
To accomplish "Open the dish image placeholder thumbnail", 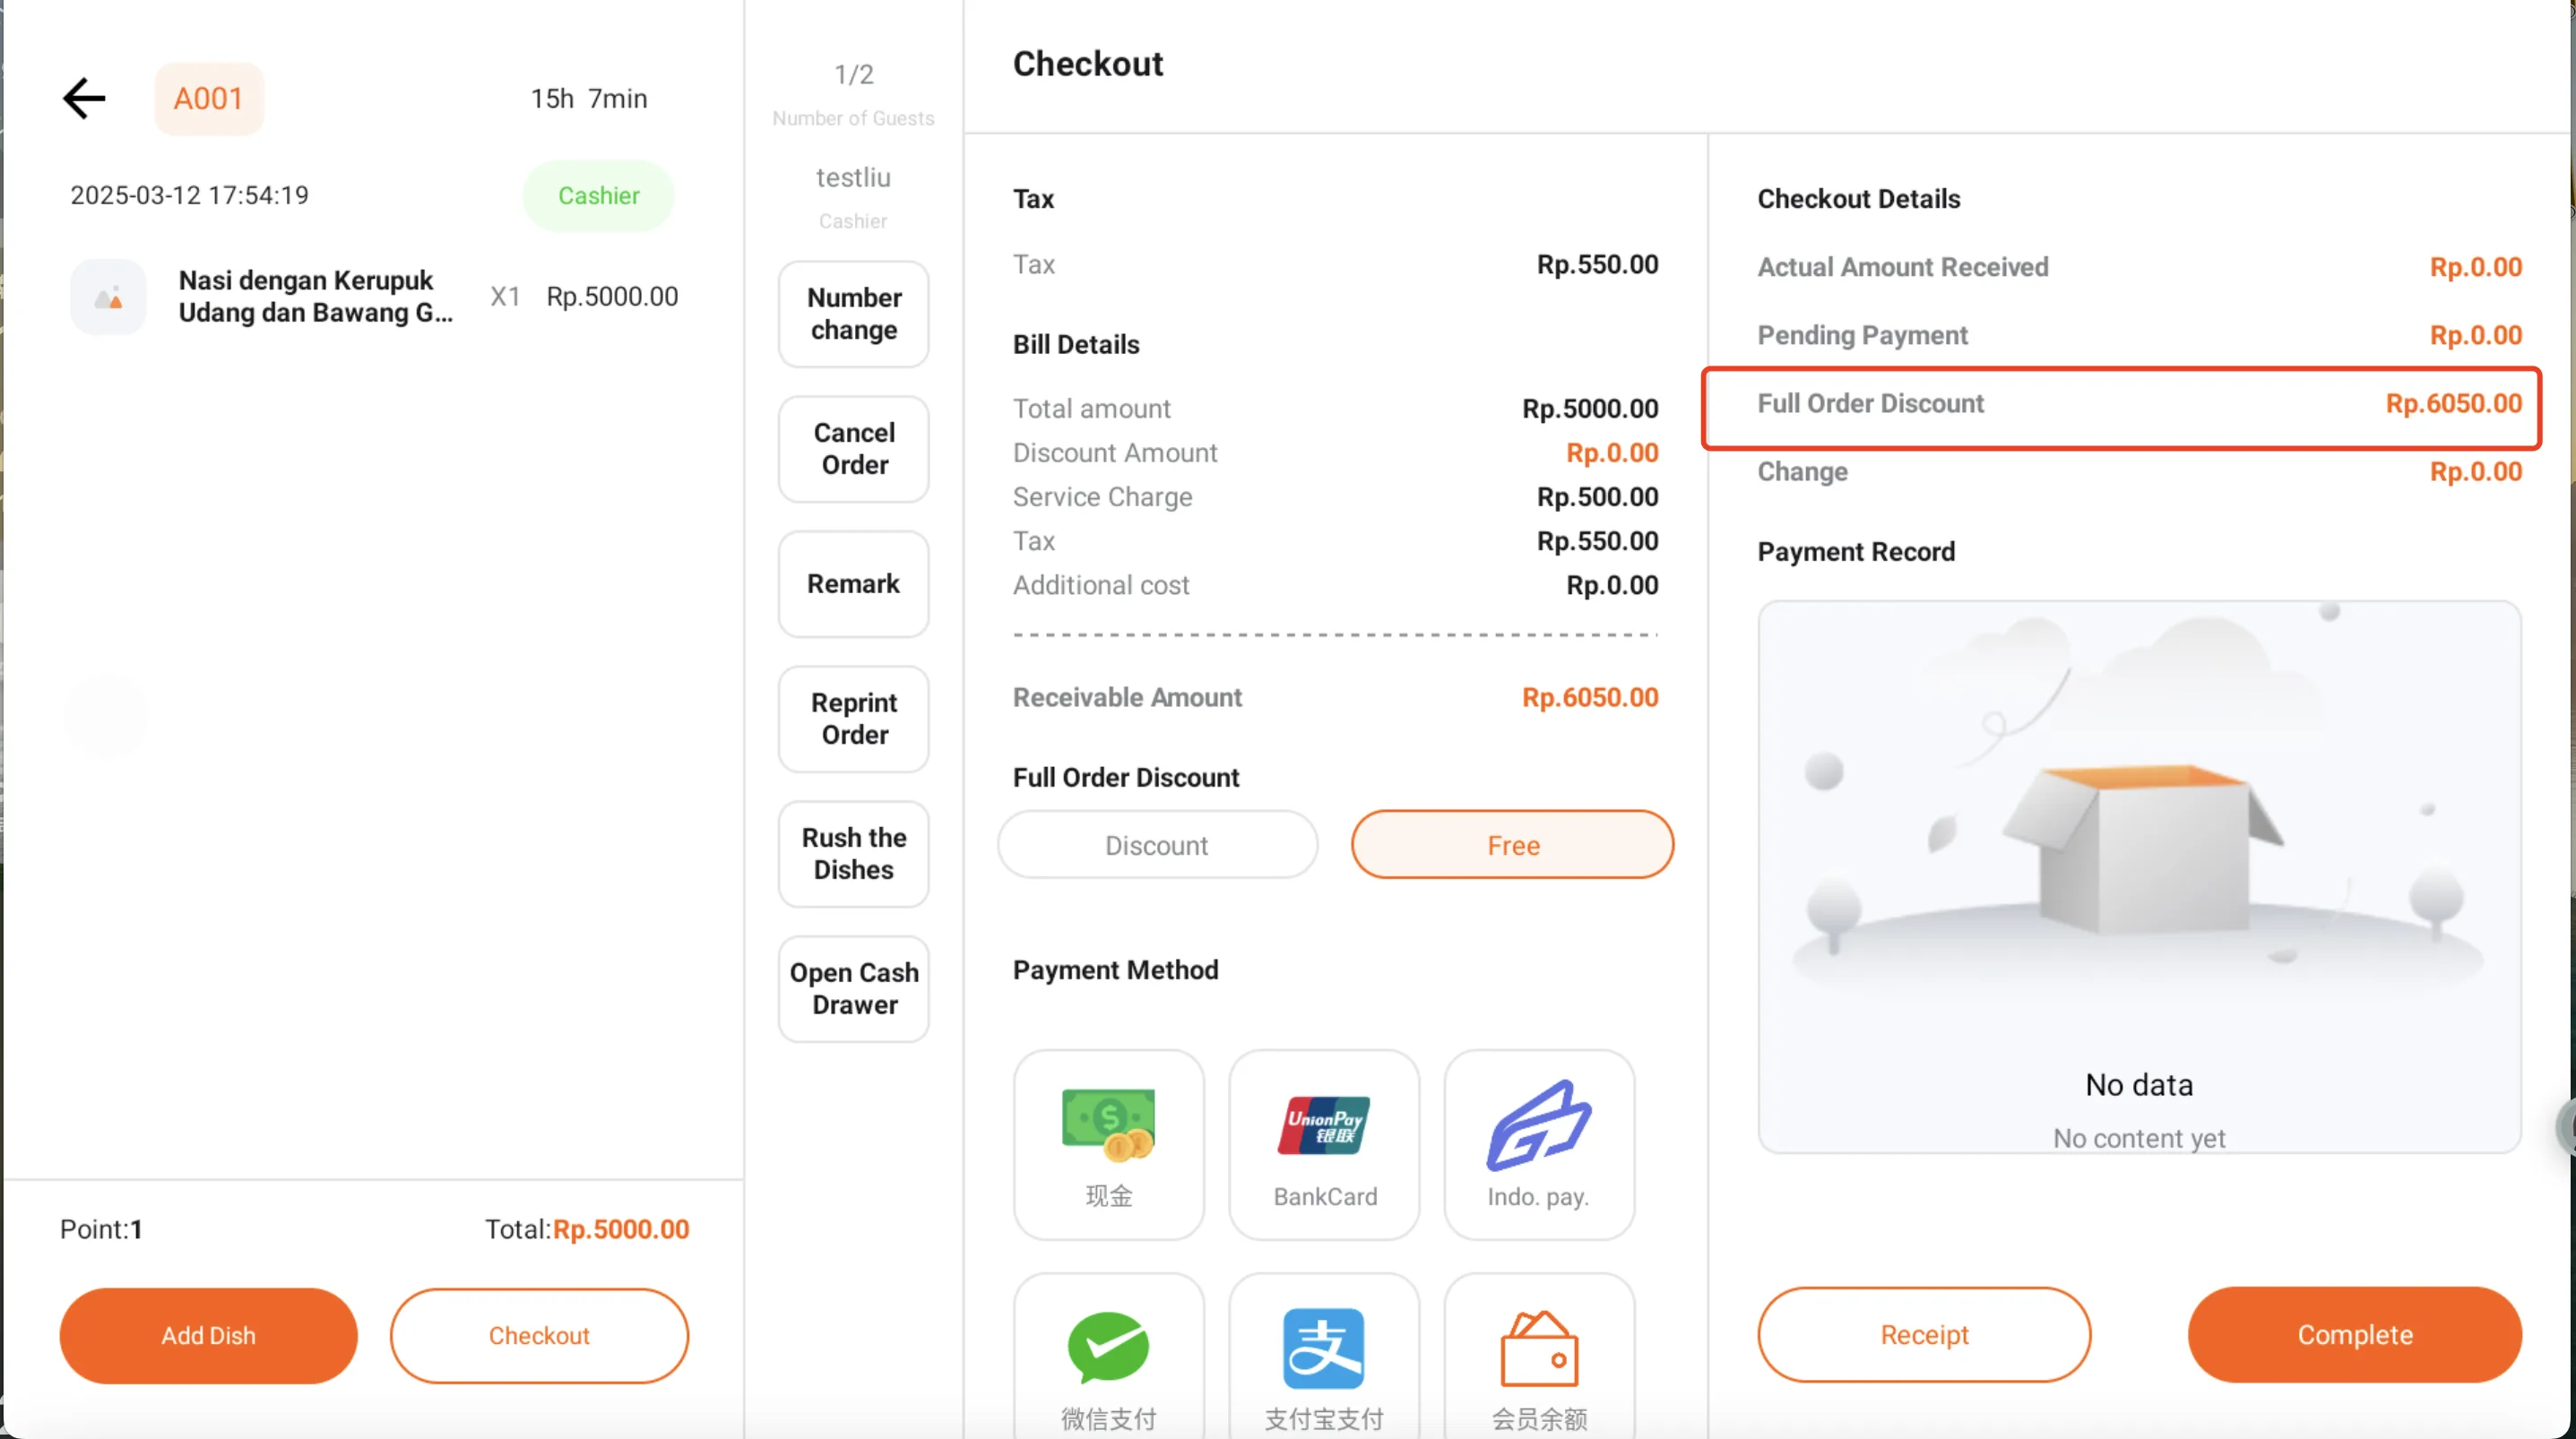I will (108, 297).
